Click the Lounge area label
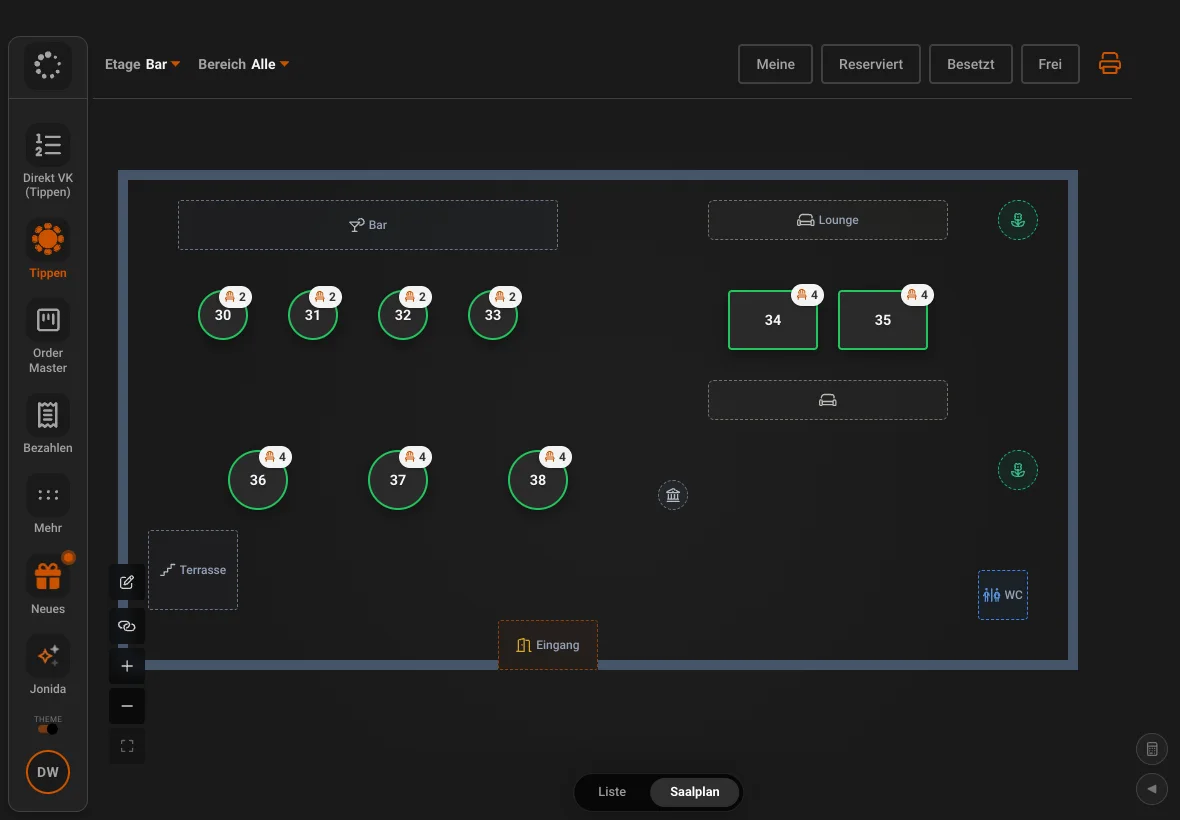Screen dimensions: 1180x820 tap(828, 220)
